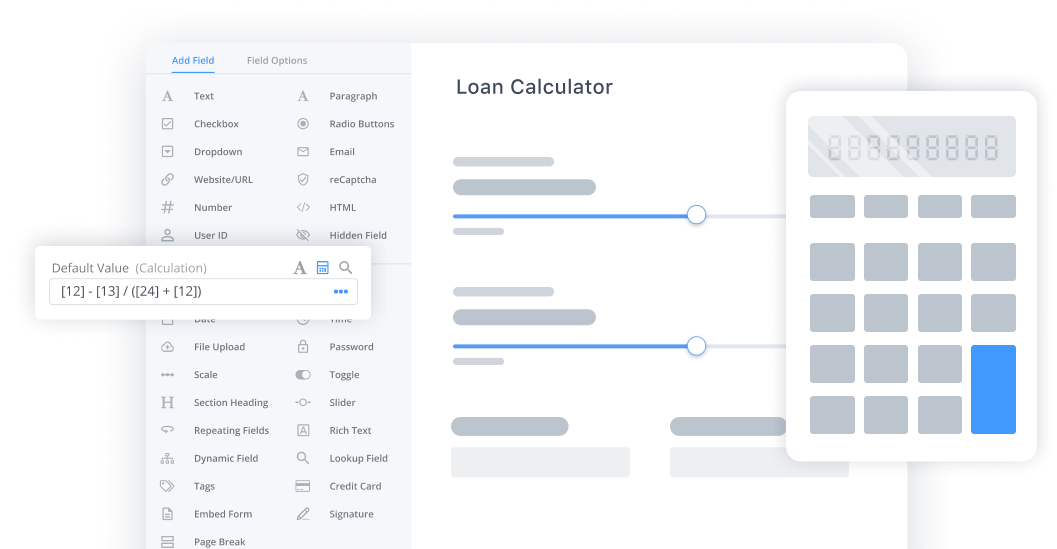
Task: Click the Rich Text icon
Action: click(303, 430)
